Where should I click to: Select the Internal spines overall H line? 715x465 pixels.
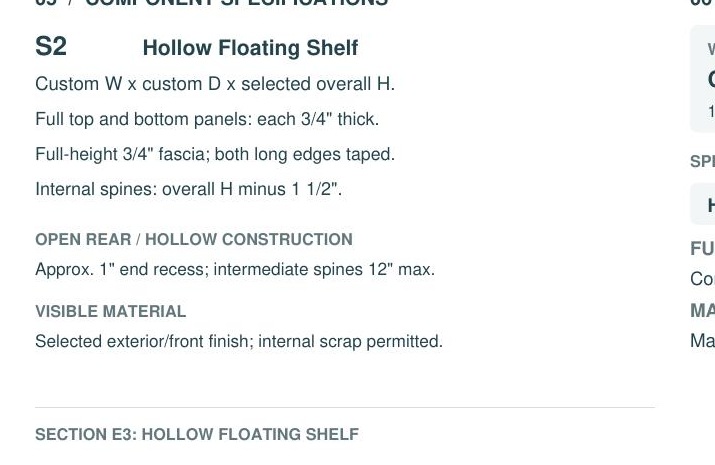pyautogui.click(x=188, y=189)
